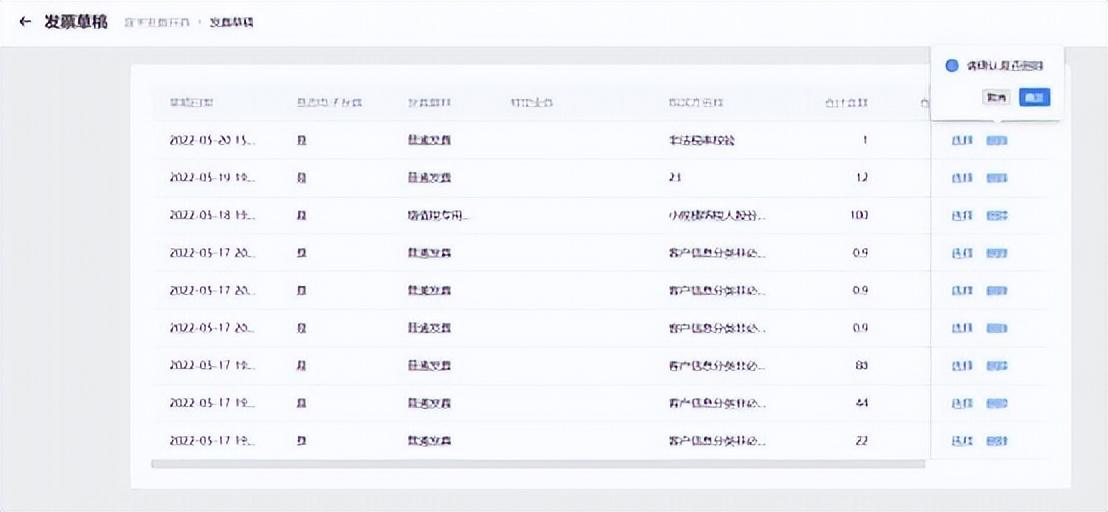Click the date cell 2022-05-20 15...
The height and width of the screenshot is (512, 1108).
pyautogui.click(x=213, y=140)
